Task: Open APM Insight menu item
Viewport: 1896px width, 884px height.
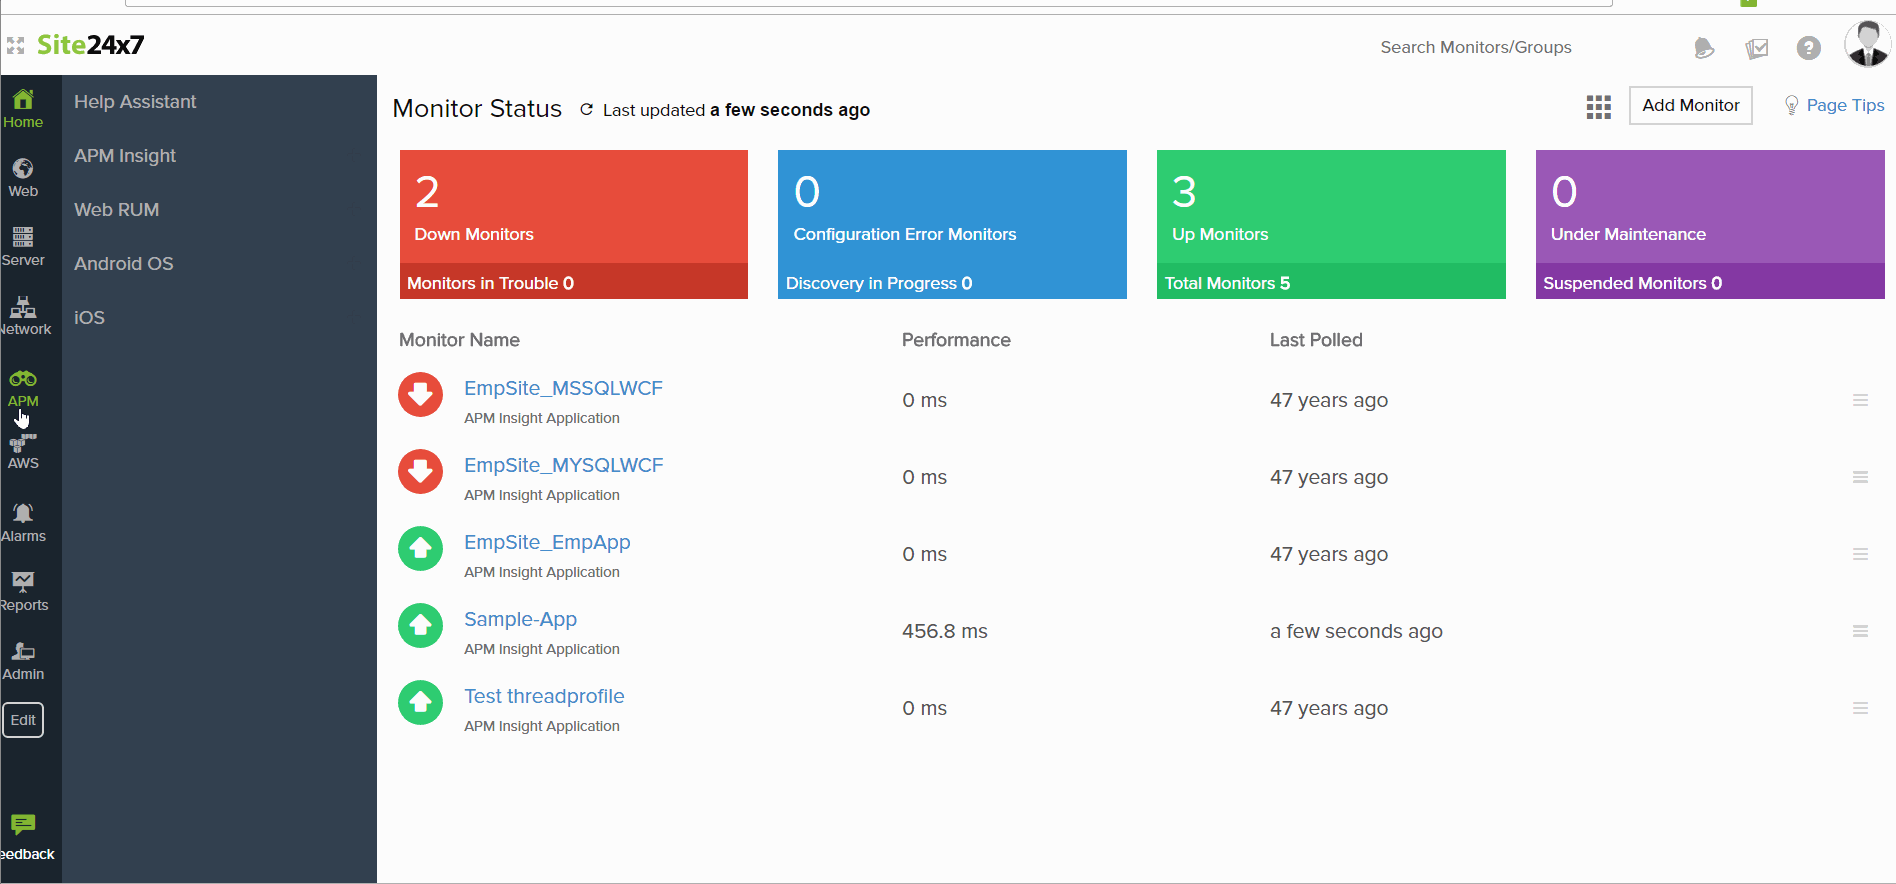Action: (125, 156)
